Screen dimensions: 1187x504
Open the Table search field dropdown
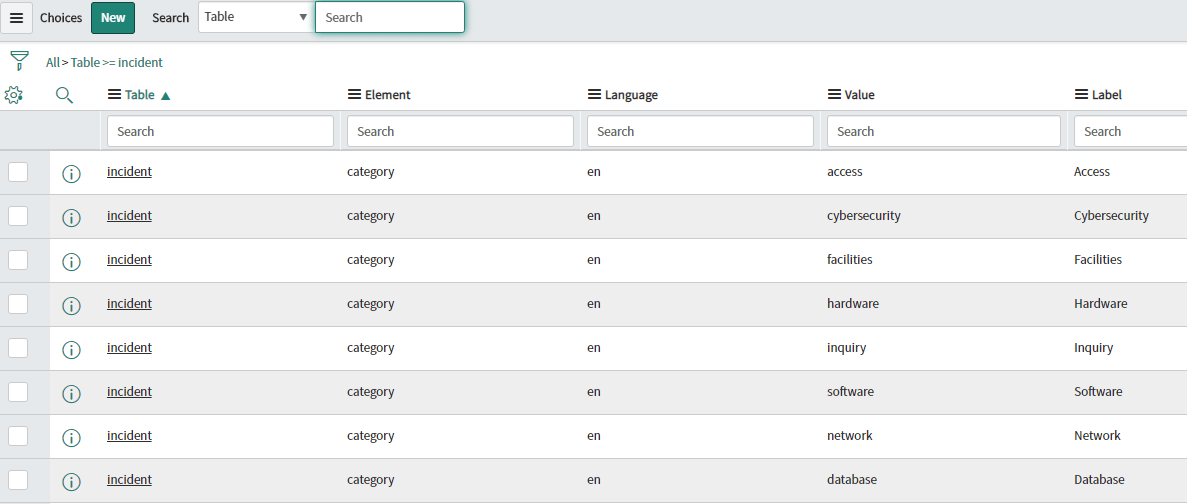tap(256, 17)
